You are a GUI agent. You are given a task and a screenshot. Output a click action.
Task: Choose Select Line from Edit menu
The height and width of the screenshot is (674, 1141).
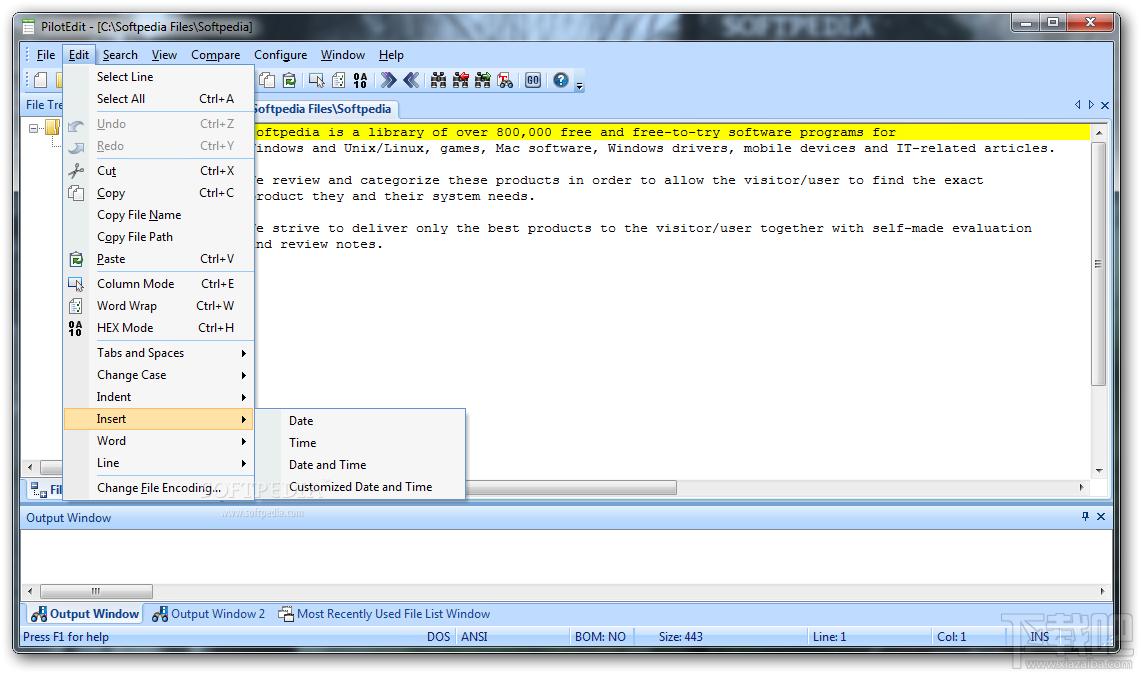[x=159, y=76]
